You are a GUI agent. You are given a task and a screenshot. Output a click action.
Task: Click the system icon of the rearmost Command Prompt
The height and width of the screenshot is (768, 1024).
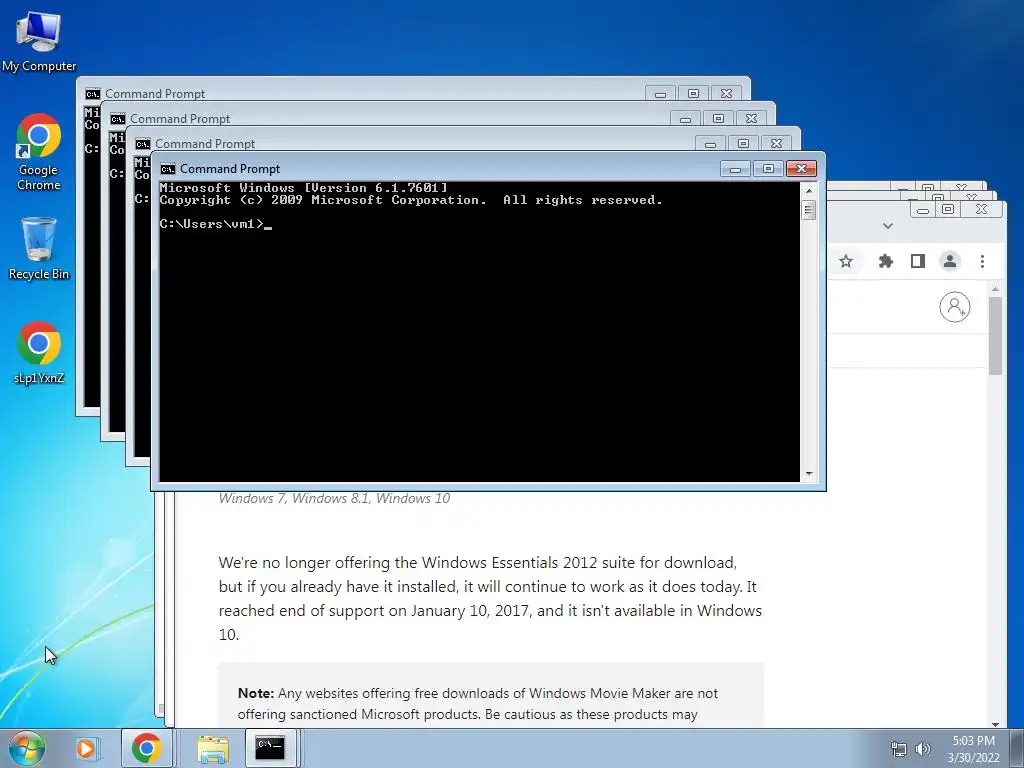tap(93, 94)
